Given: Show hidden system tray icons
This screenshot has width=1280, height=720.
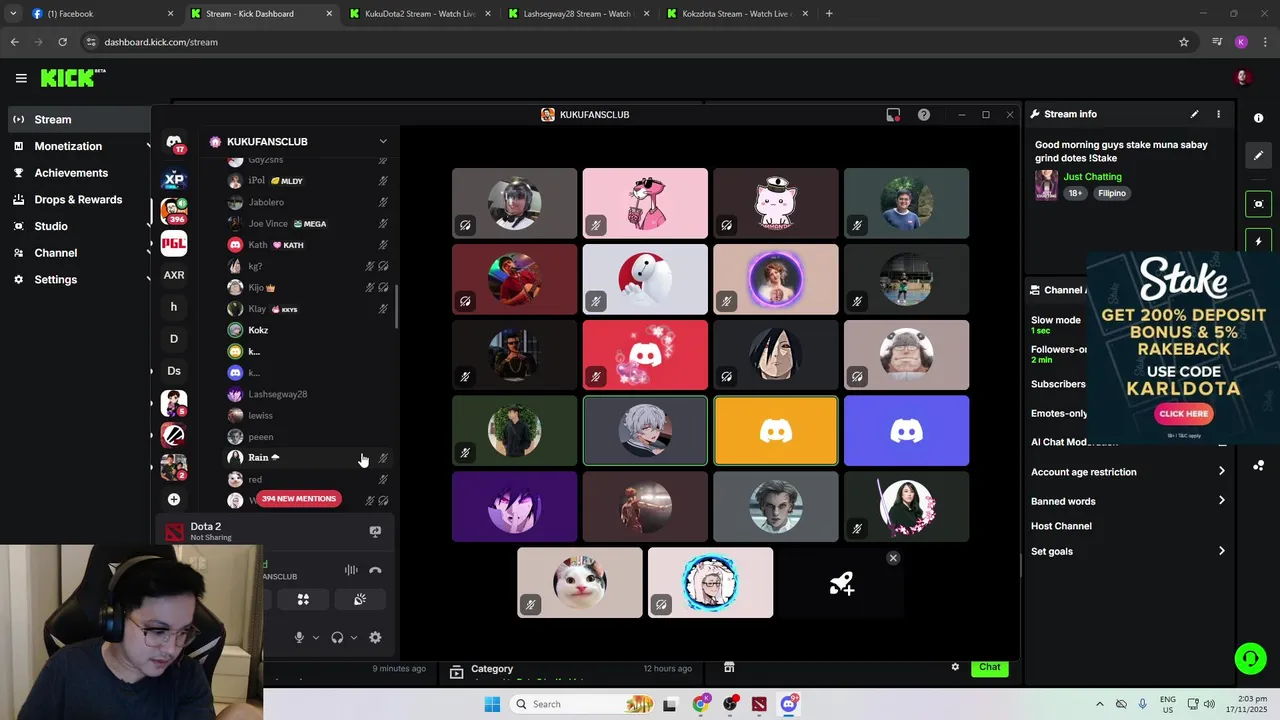Looking at the screenshot, I should tap(1099, 704).
